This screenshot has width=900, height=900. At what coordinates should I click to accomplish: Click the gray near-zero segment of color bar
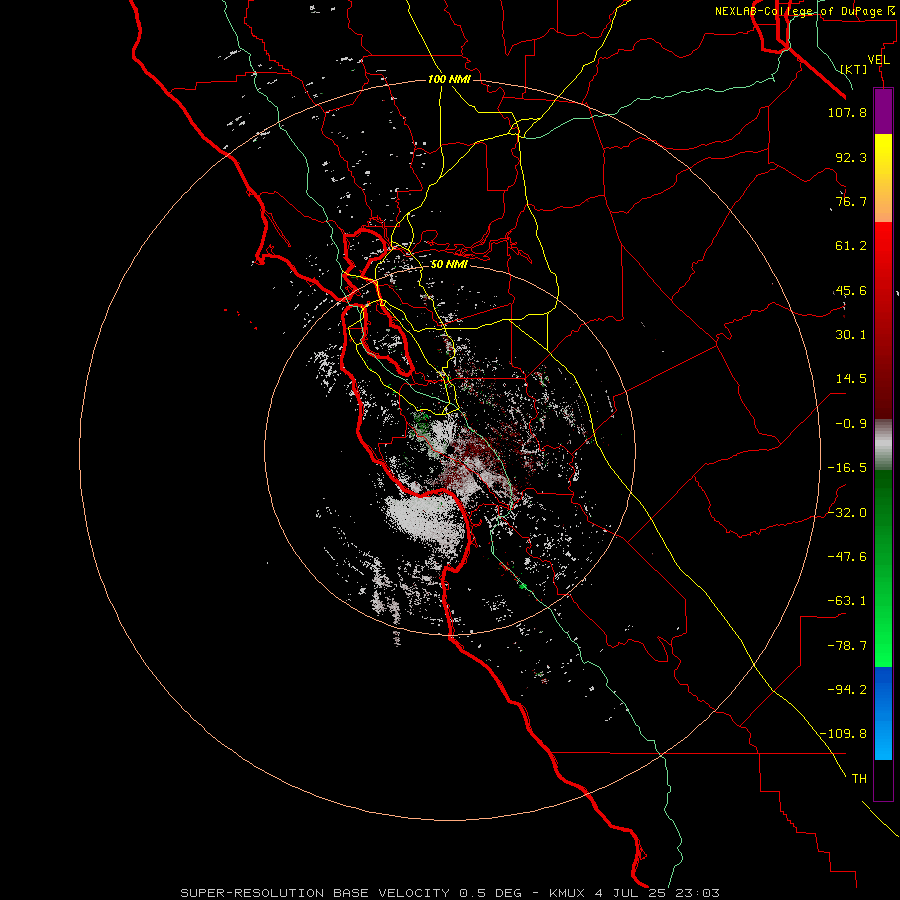click(x=883, y=445)
